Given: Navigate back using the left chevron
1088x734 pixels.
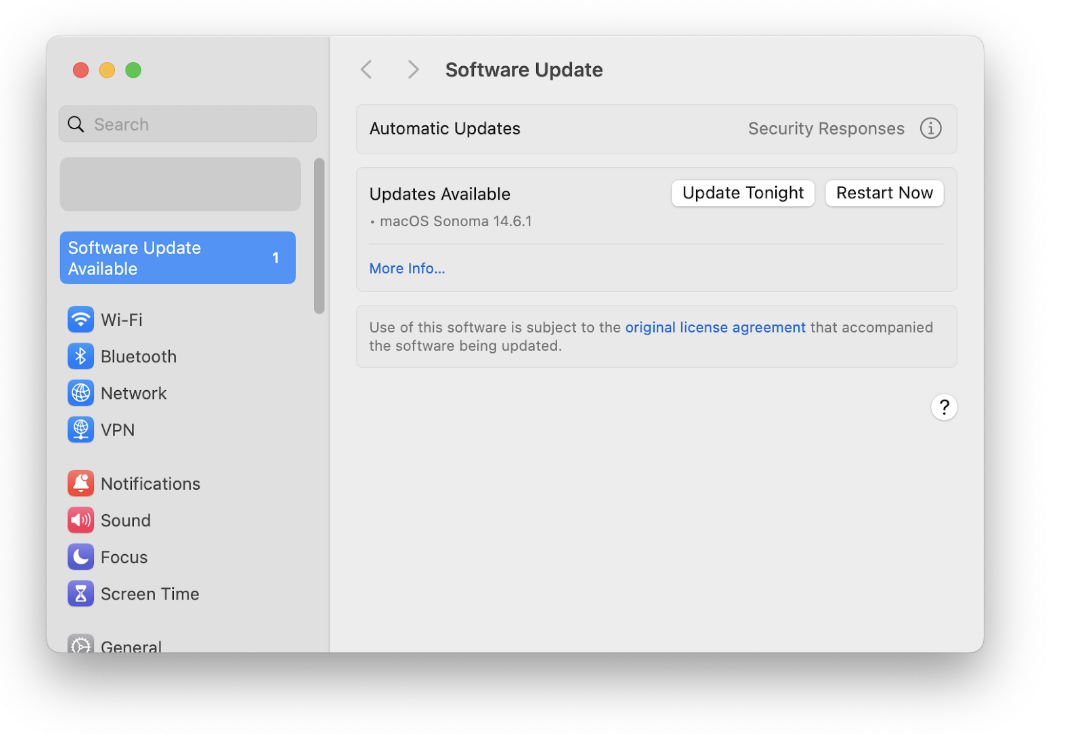Looking at the screenshot, I should click(366, 69).
